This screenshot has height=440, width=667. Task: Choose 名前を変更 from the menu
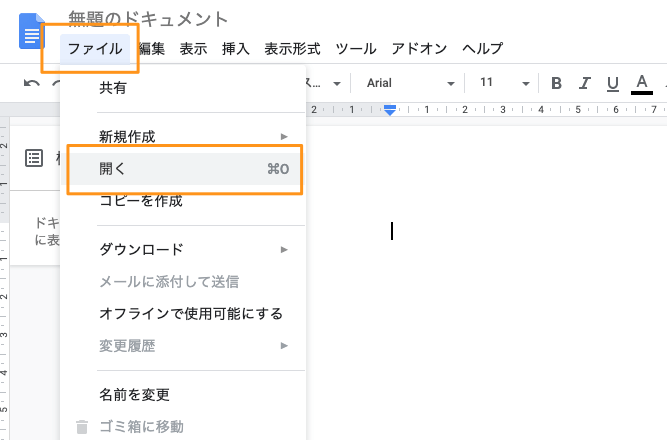[x=134, y=394]
